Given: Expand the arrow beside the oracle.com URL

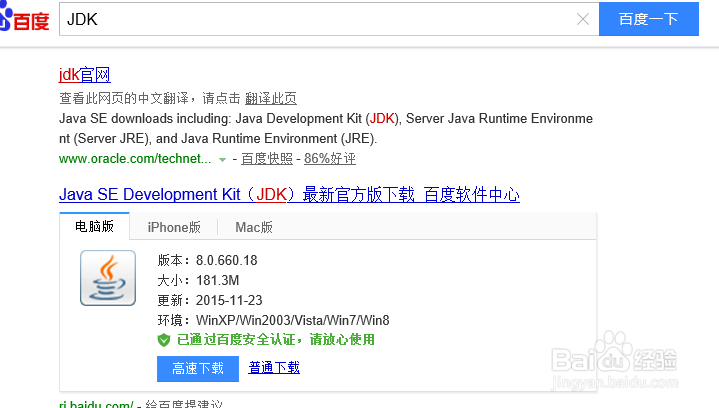Looking at the screenshot, I should coord(222,159).
